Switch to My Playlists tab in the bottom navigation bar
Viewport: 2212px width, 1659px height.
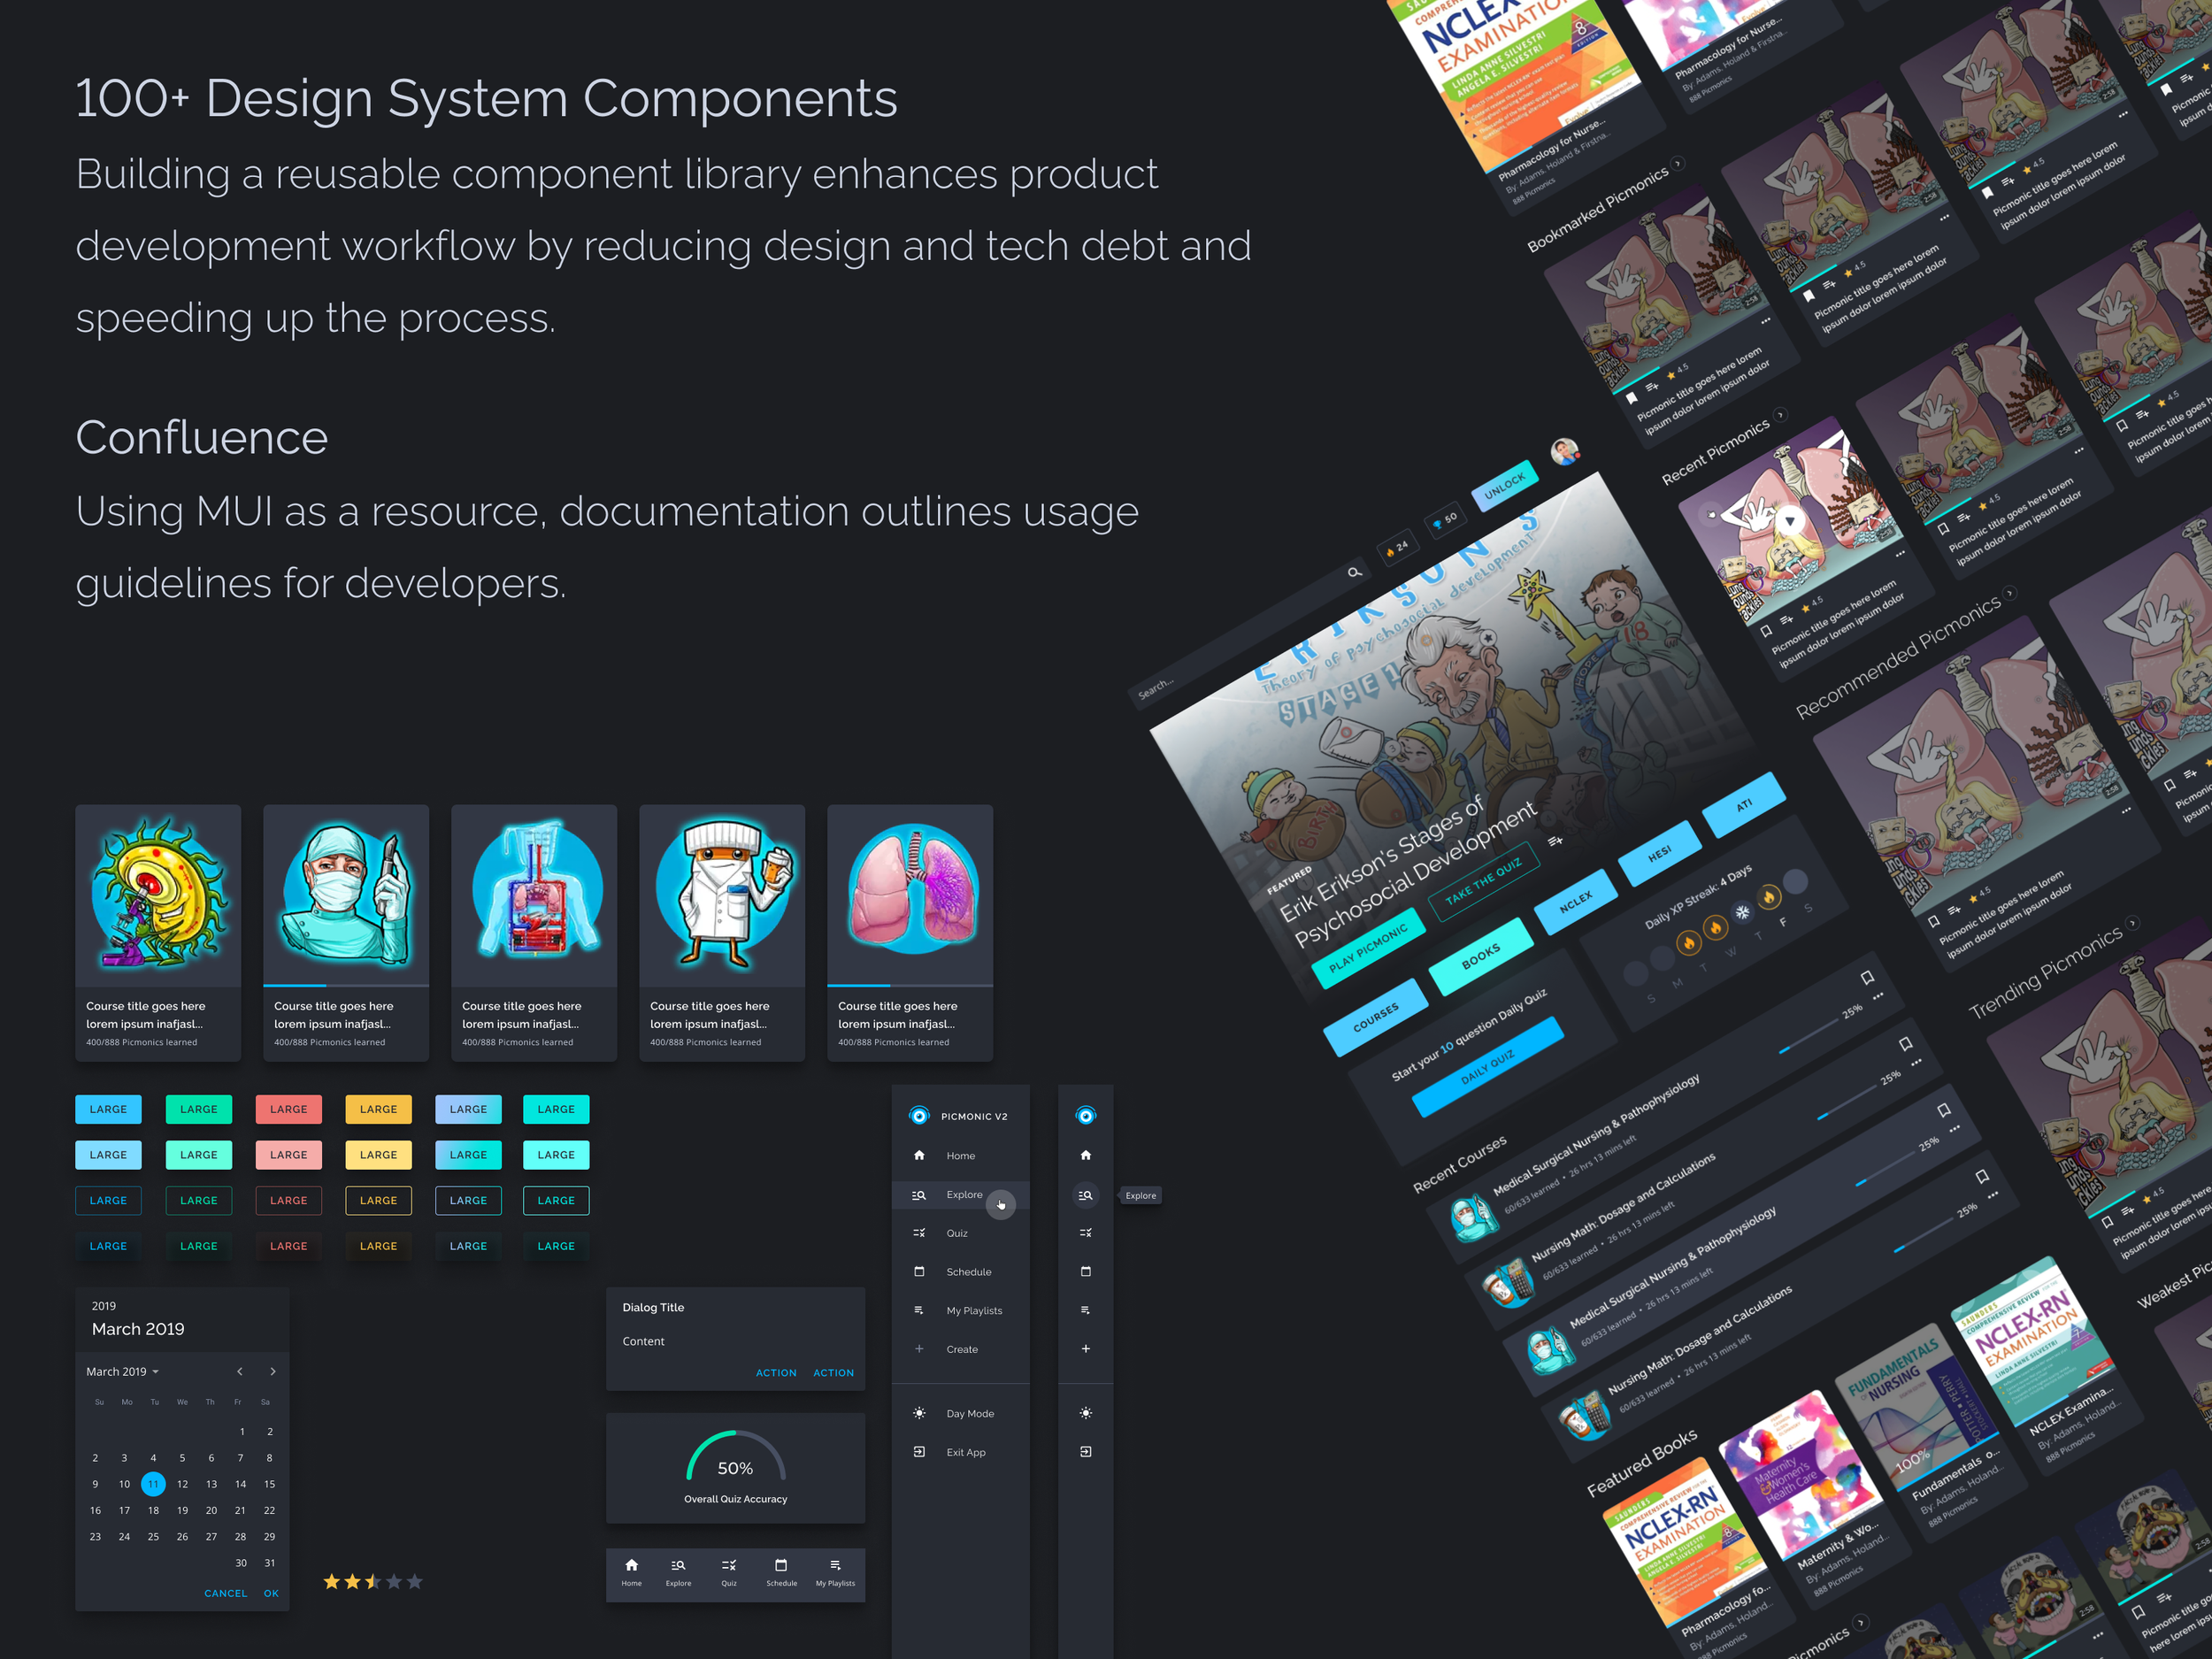pyautogui.click(x=835, y=1572)
